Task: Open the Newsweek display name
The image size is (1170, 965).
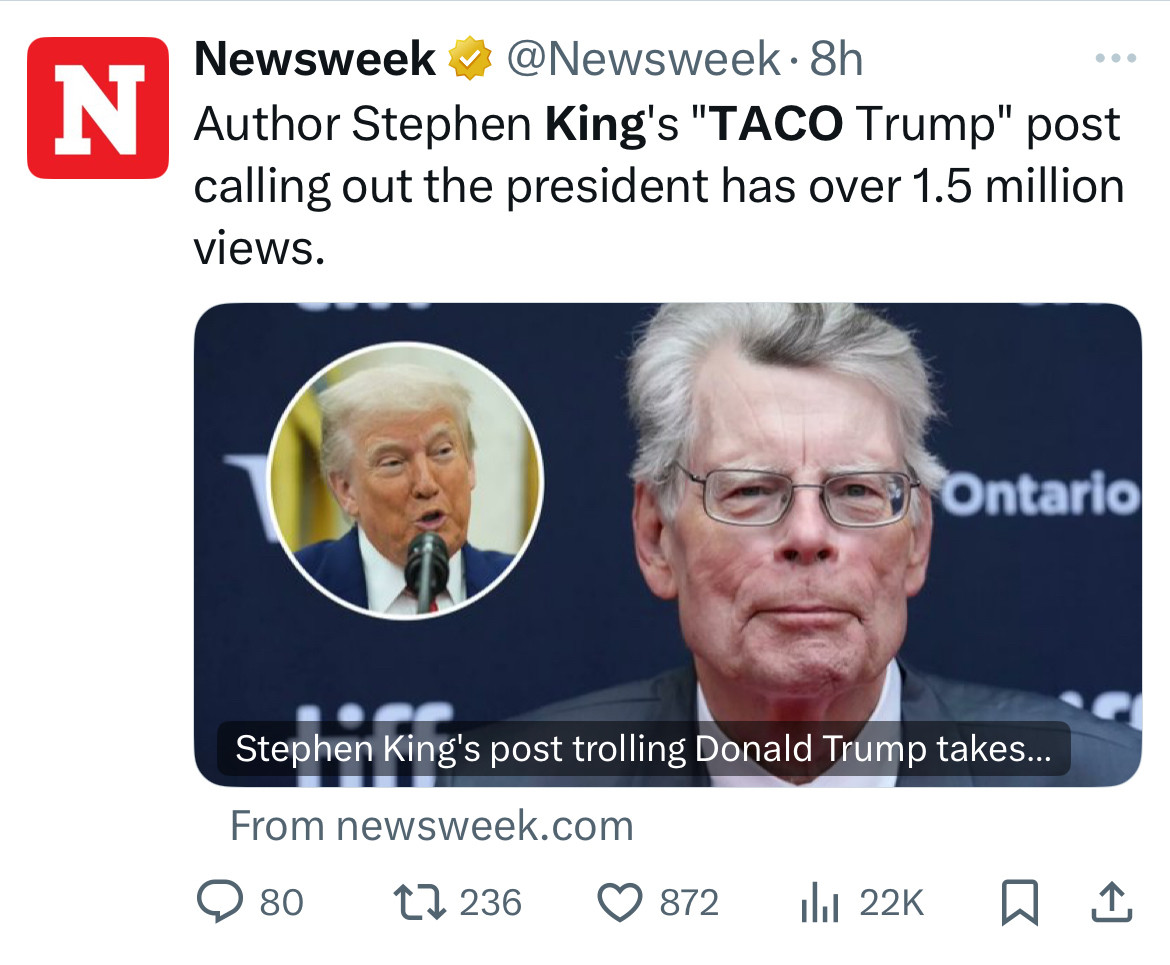Action: pos(315,58)
